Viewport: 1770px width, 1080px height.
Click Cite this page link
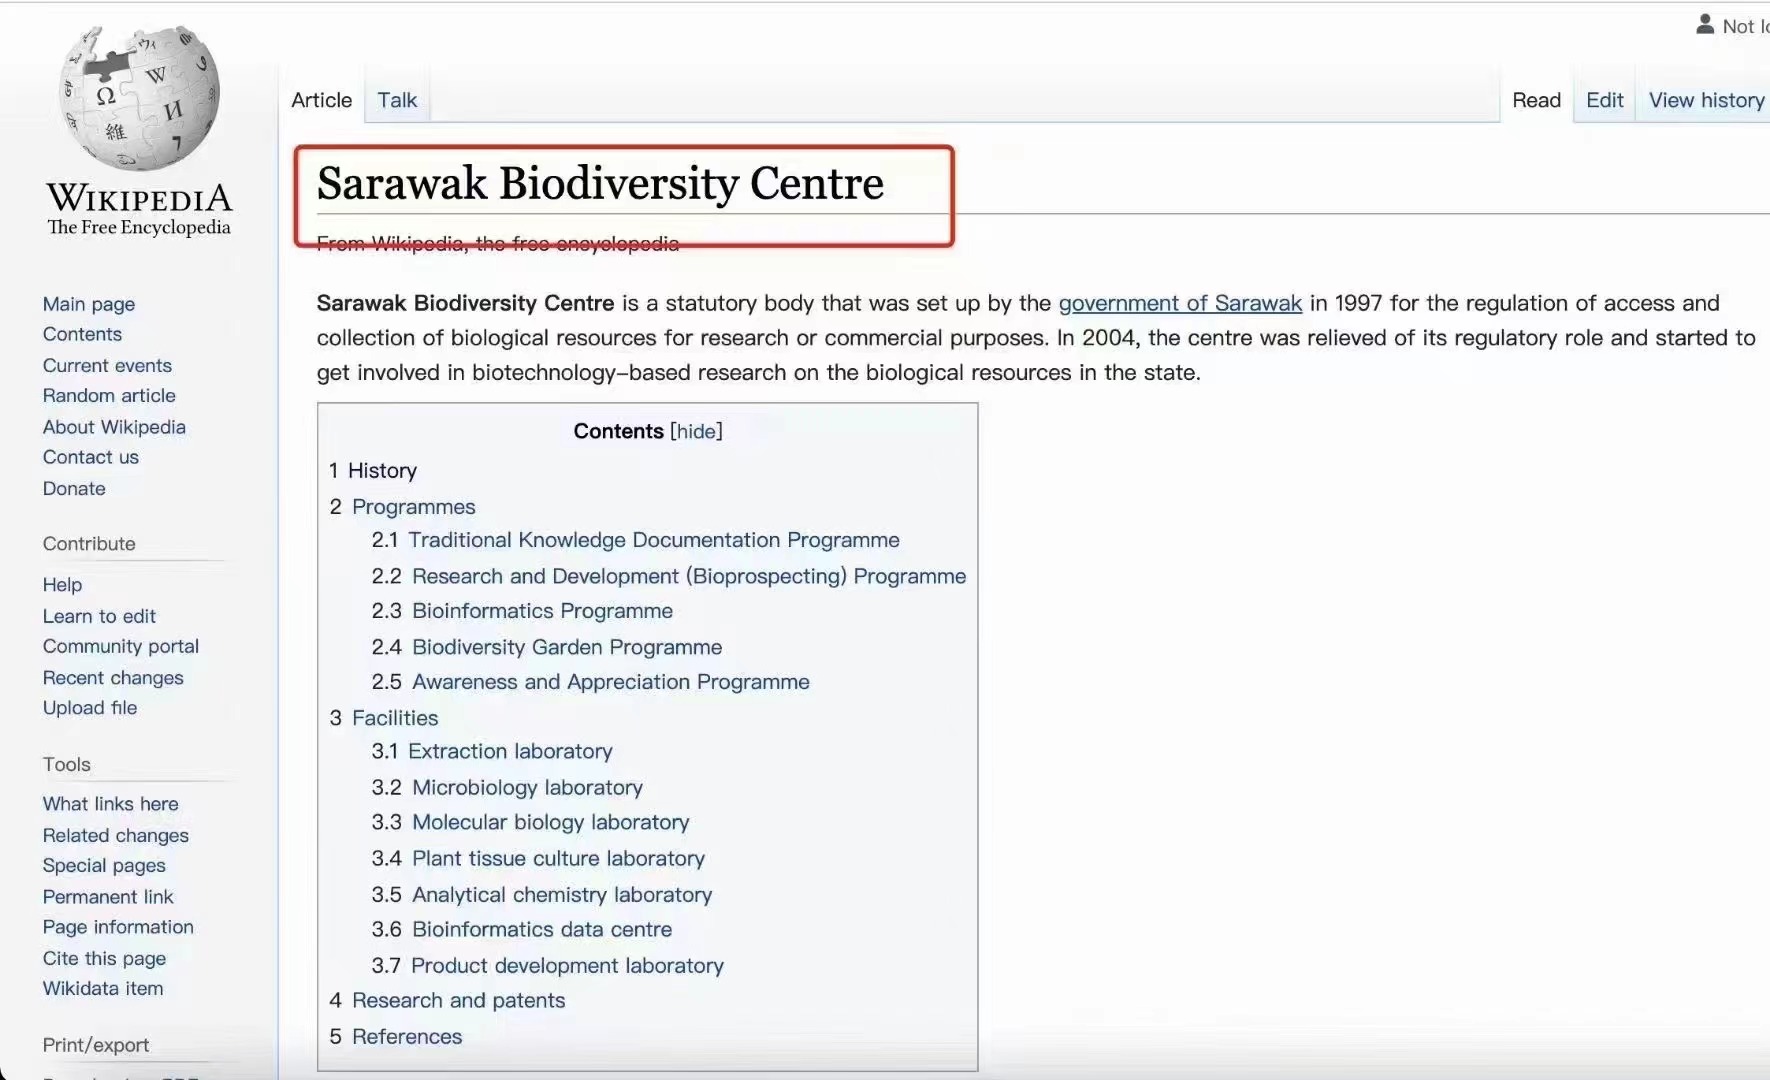[x=104, y=958]
